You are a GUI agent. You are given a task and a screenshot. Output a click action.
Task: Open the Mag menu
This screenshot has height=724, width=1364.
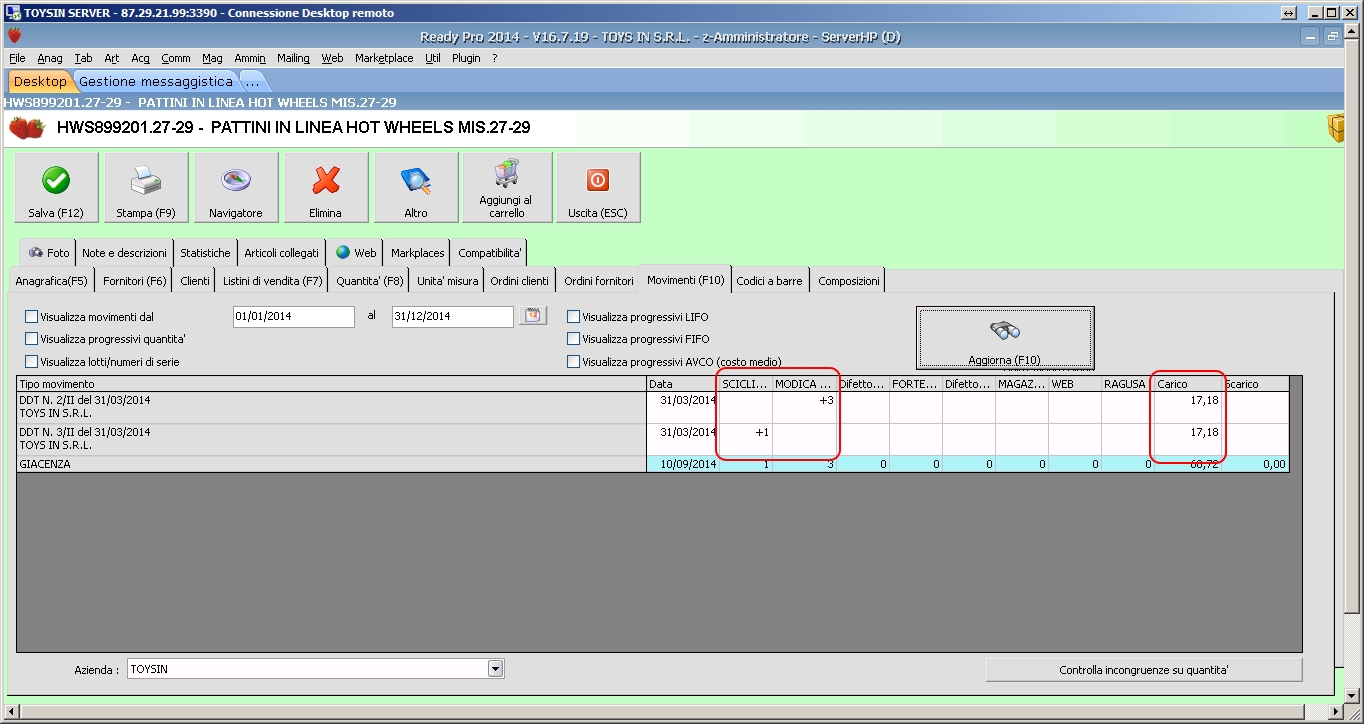tap(212, 58)
